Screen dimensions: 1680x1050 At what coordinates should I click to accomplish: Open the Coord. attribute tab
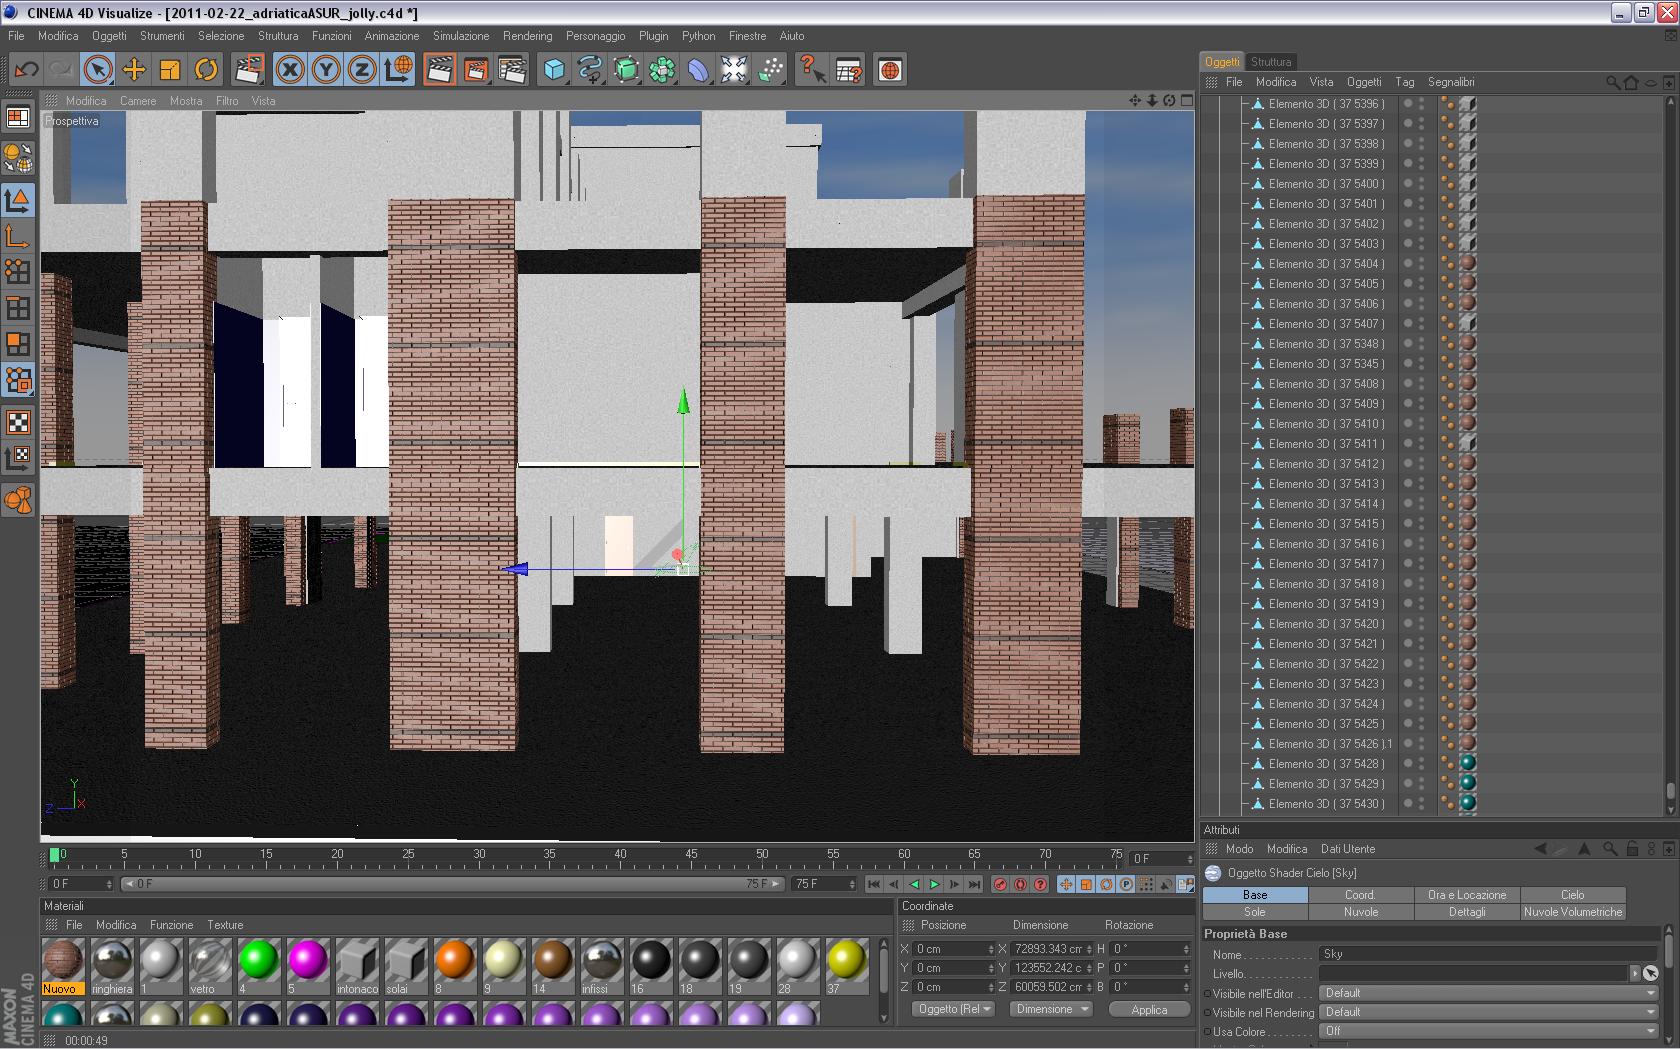[1360, 895]
